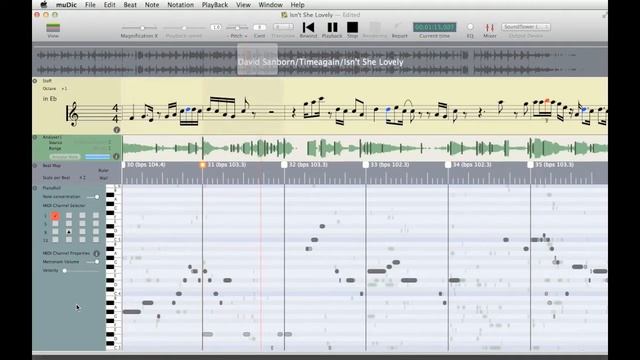Select beat marker 33 in Beat Map
The width and height of the screenshot is (640, 360).
(x=366, y=165)
